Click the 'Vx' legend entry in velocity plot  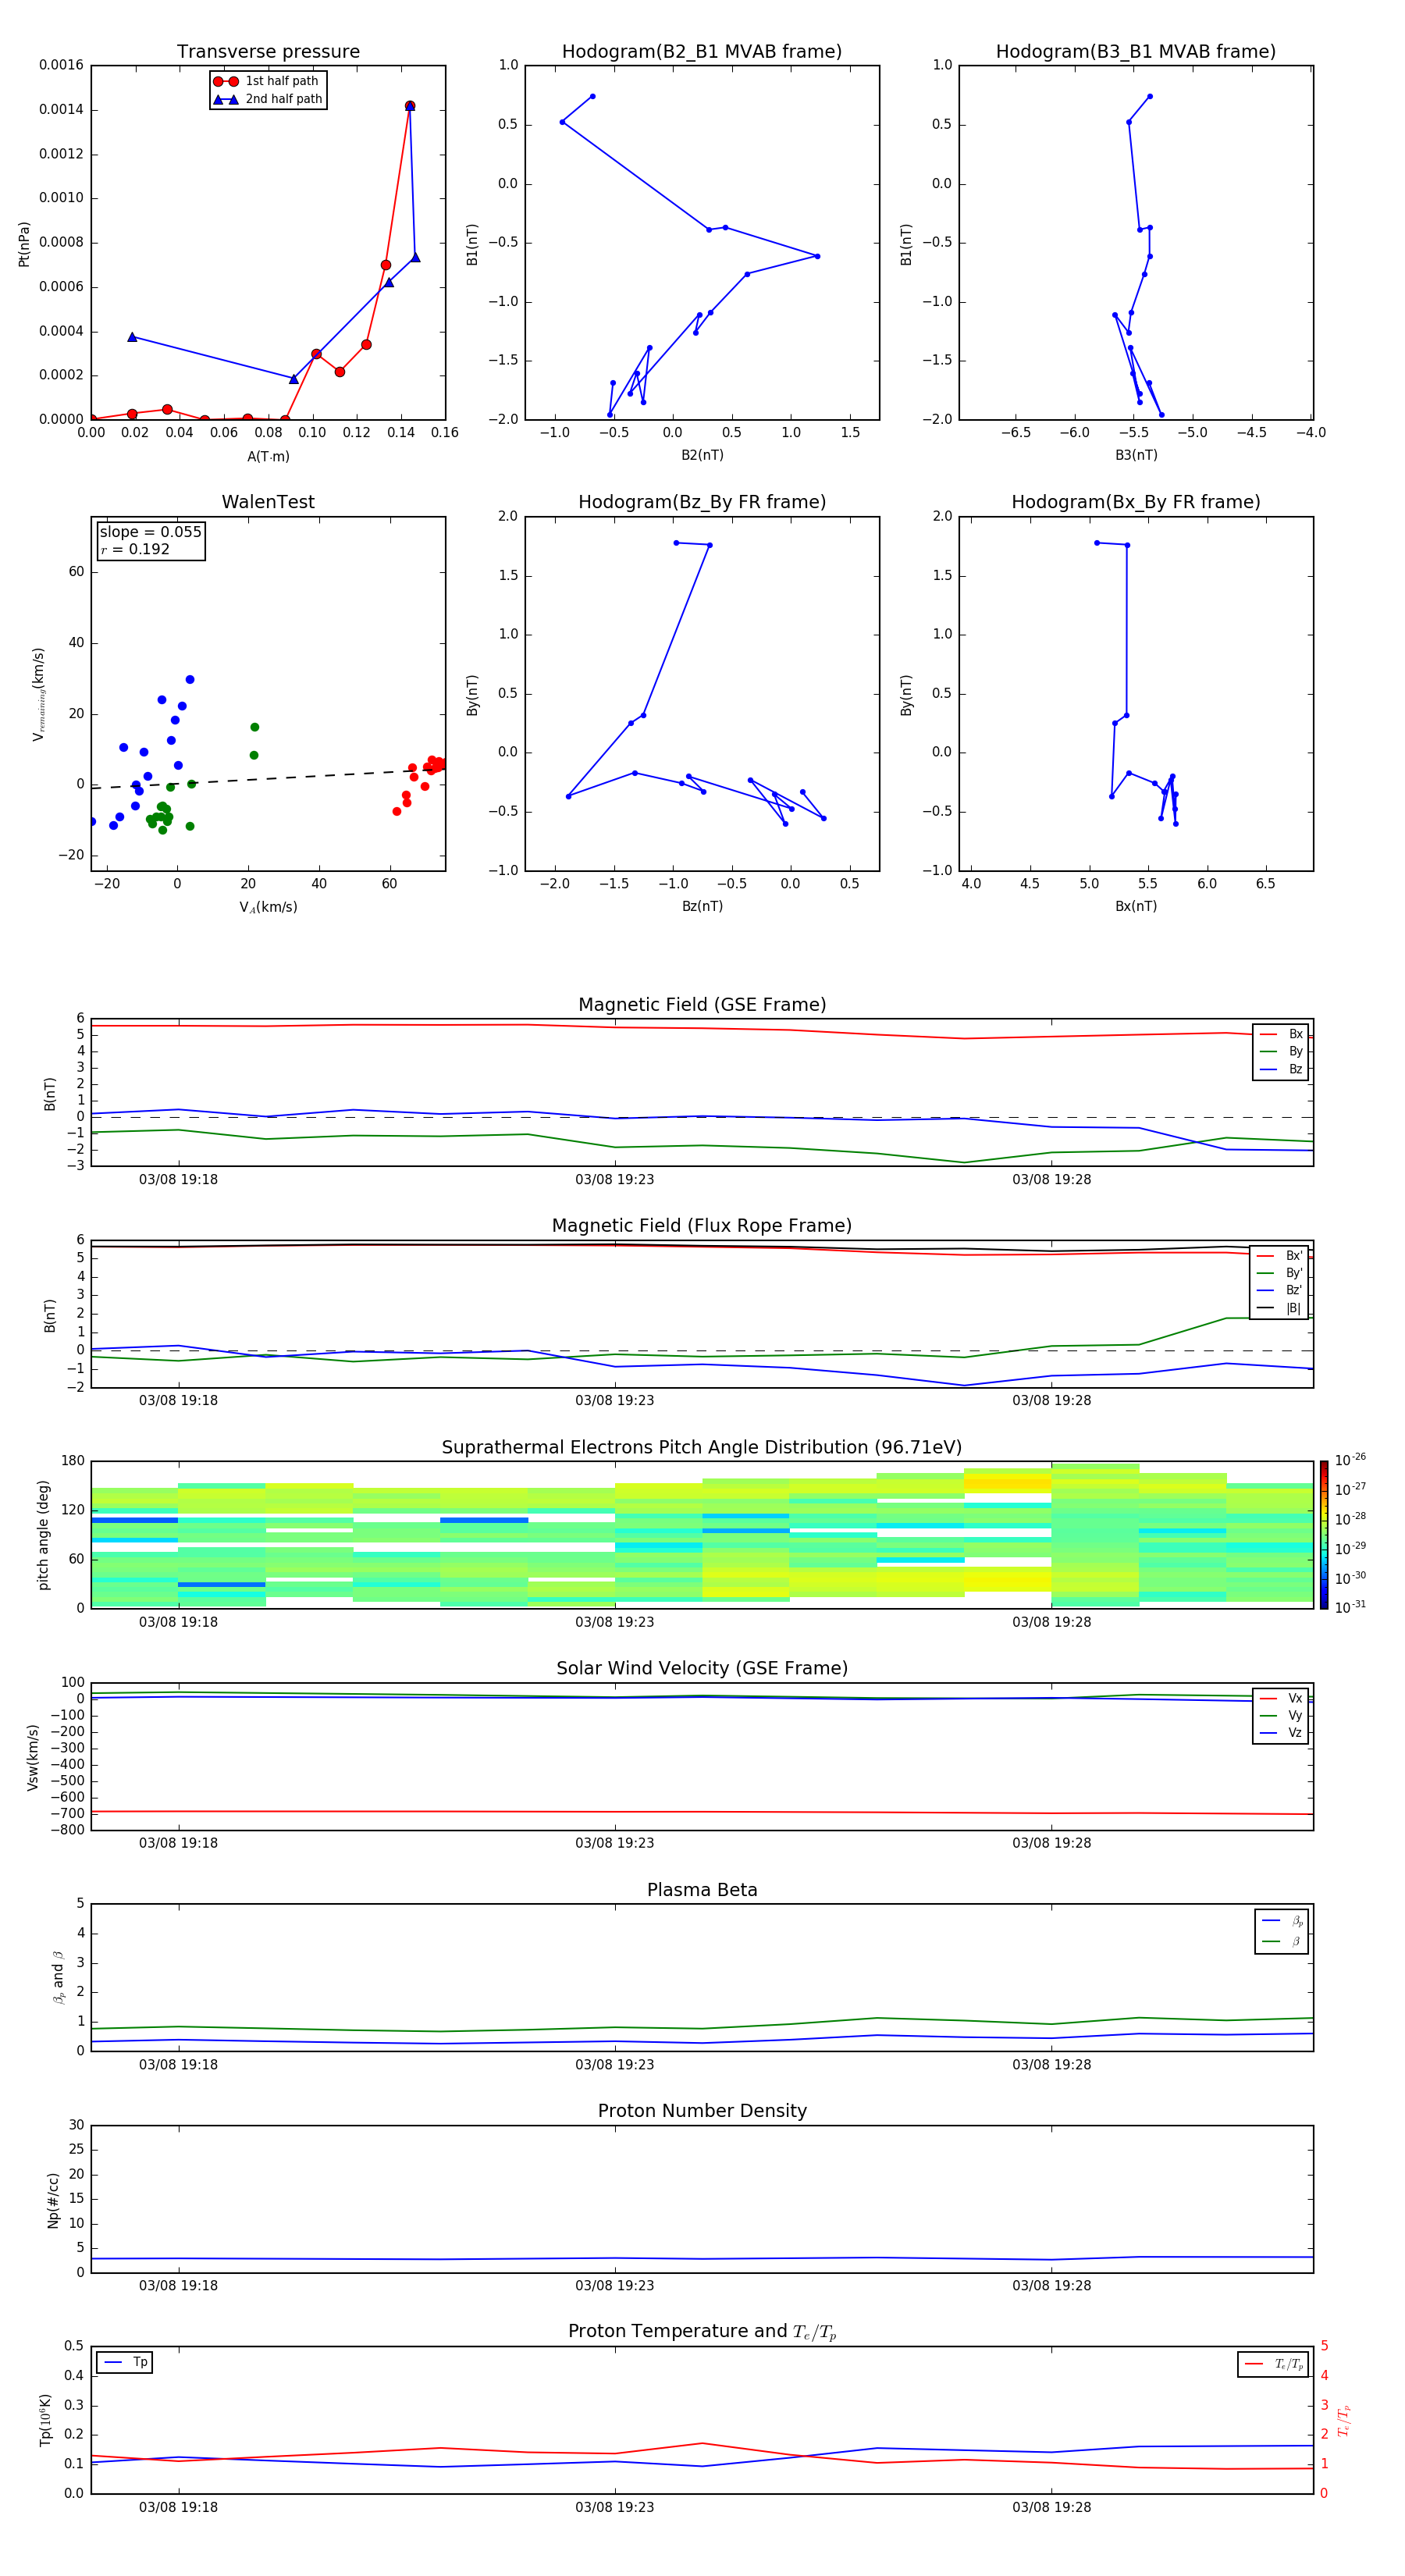1281,1698
